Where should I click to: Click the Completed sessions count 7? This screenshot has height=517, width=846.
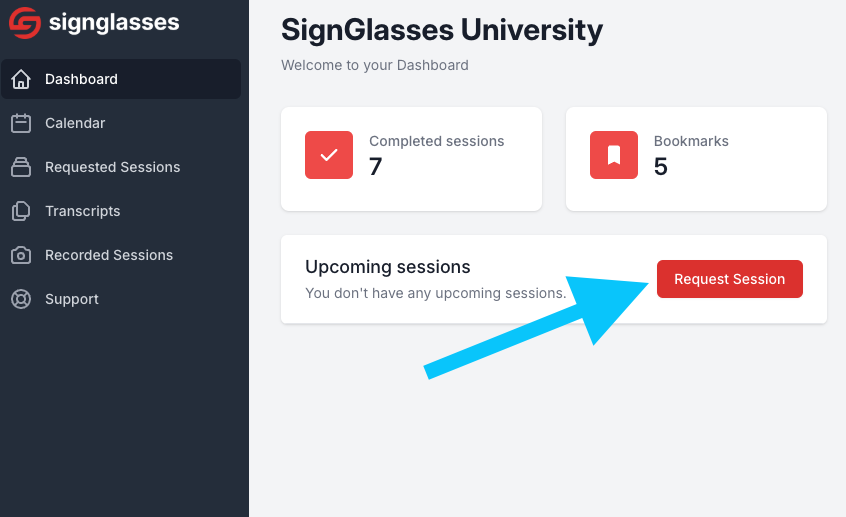pos(376,166)
